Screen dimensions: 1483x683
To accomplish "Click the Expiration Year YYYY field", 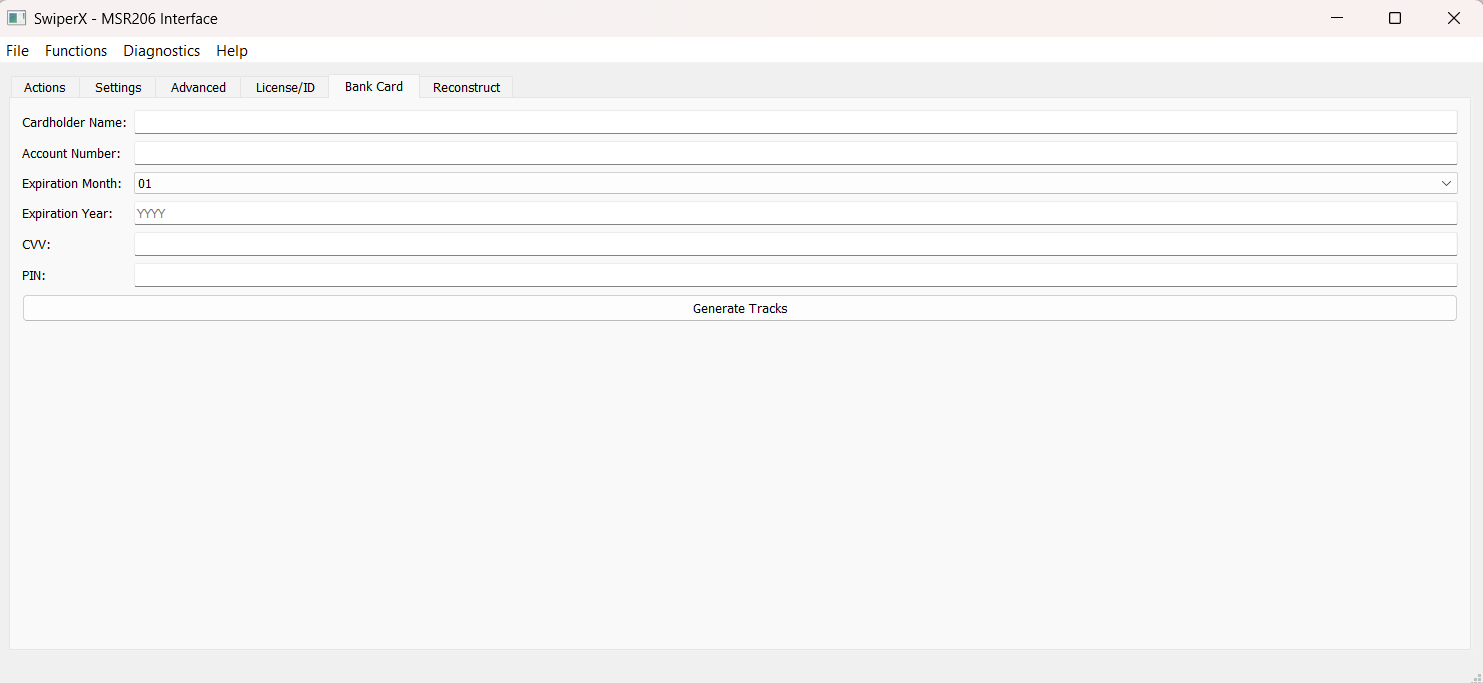I will tap(795, 214).
